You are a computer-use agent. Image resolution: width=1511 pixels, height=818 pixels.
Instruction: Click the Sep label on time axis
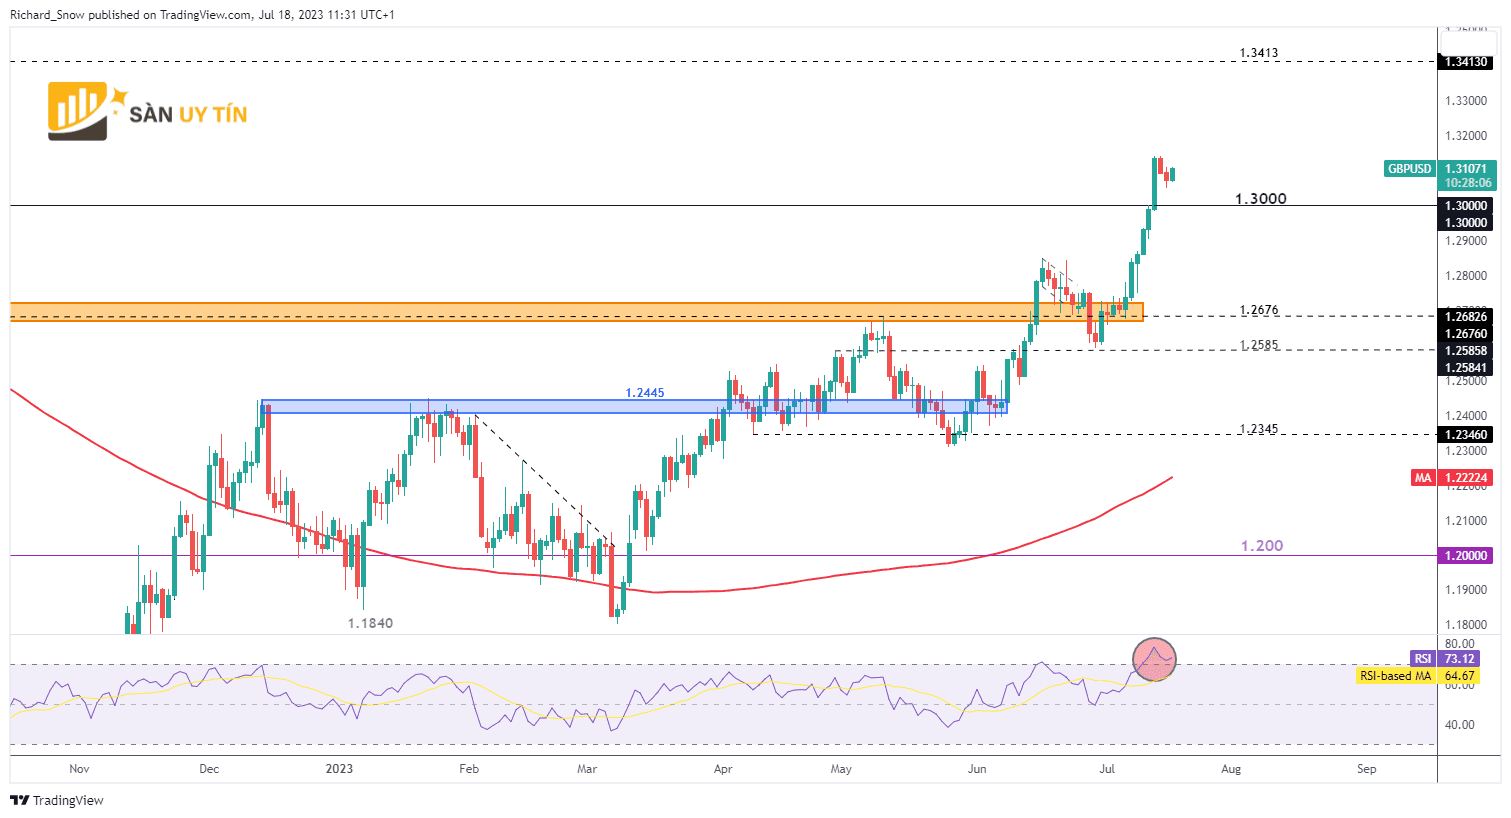click(1366, 769)
